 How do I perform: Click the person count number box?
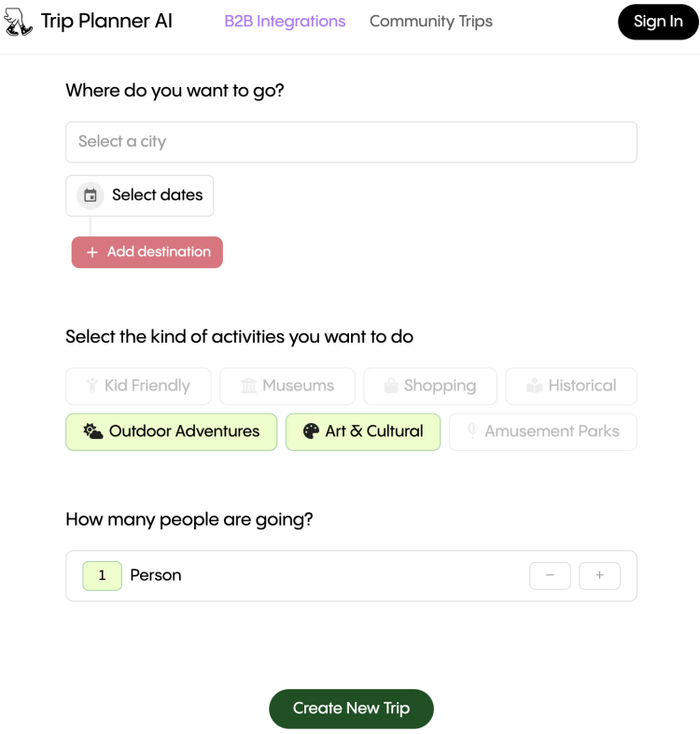point(102,575)
